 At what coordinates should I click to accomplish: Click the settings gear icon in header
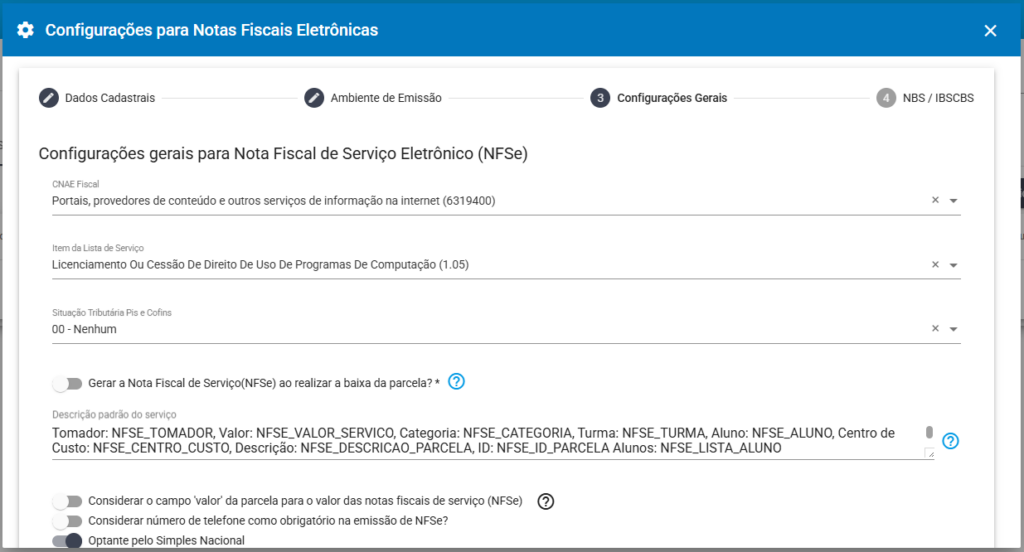(x=26, y=30)
